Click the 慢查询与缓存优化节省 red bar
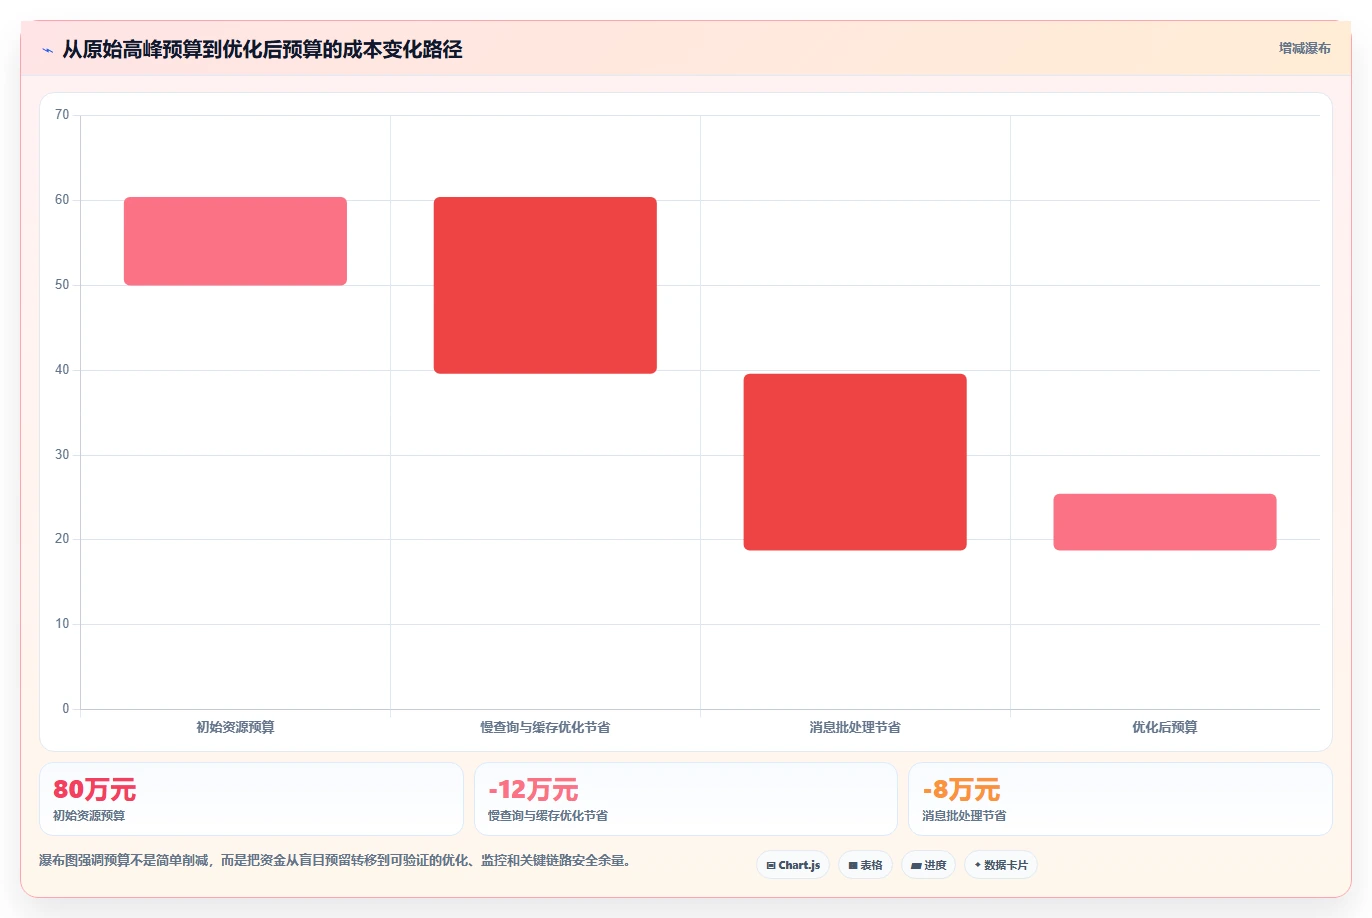 coord(545,285)
